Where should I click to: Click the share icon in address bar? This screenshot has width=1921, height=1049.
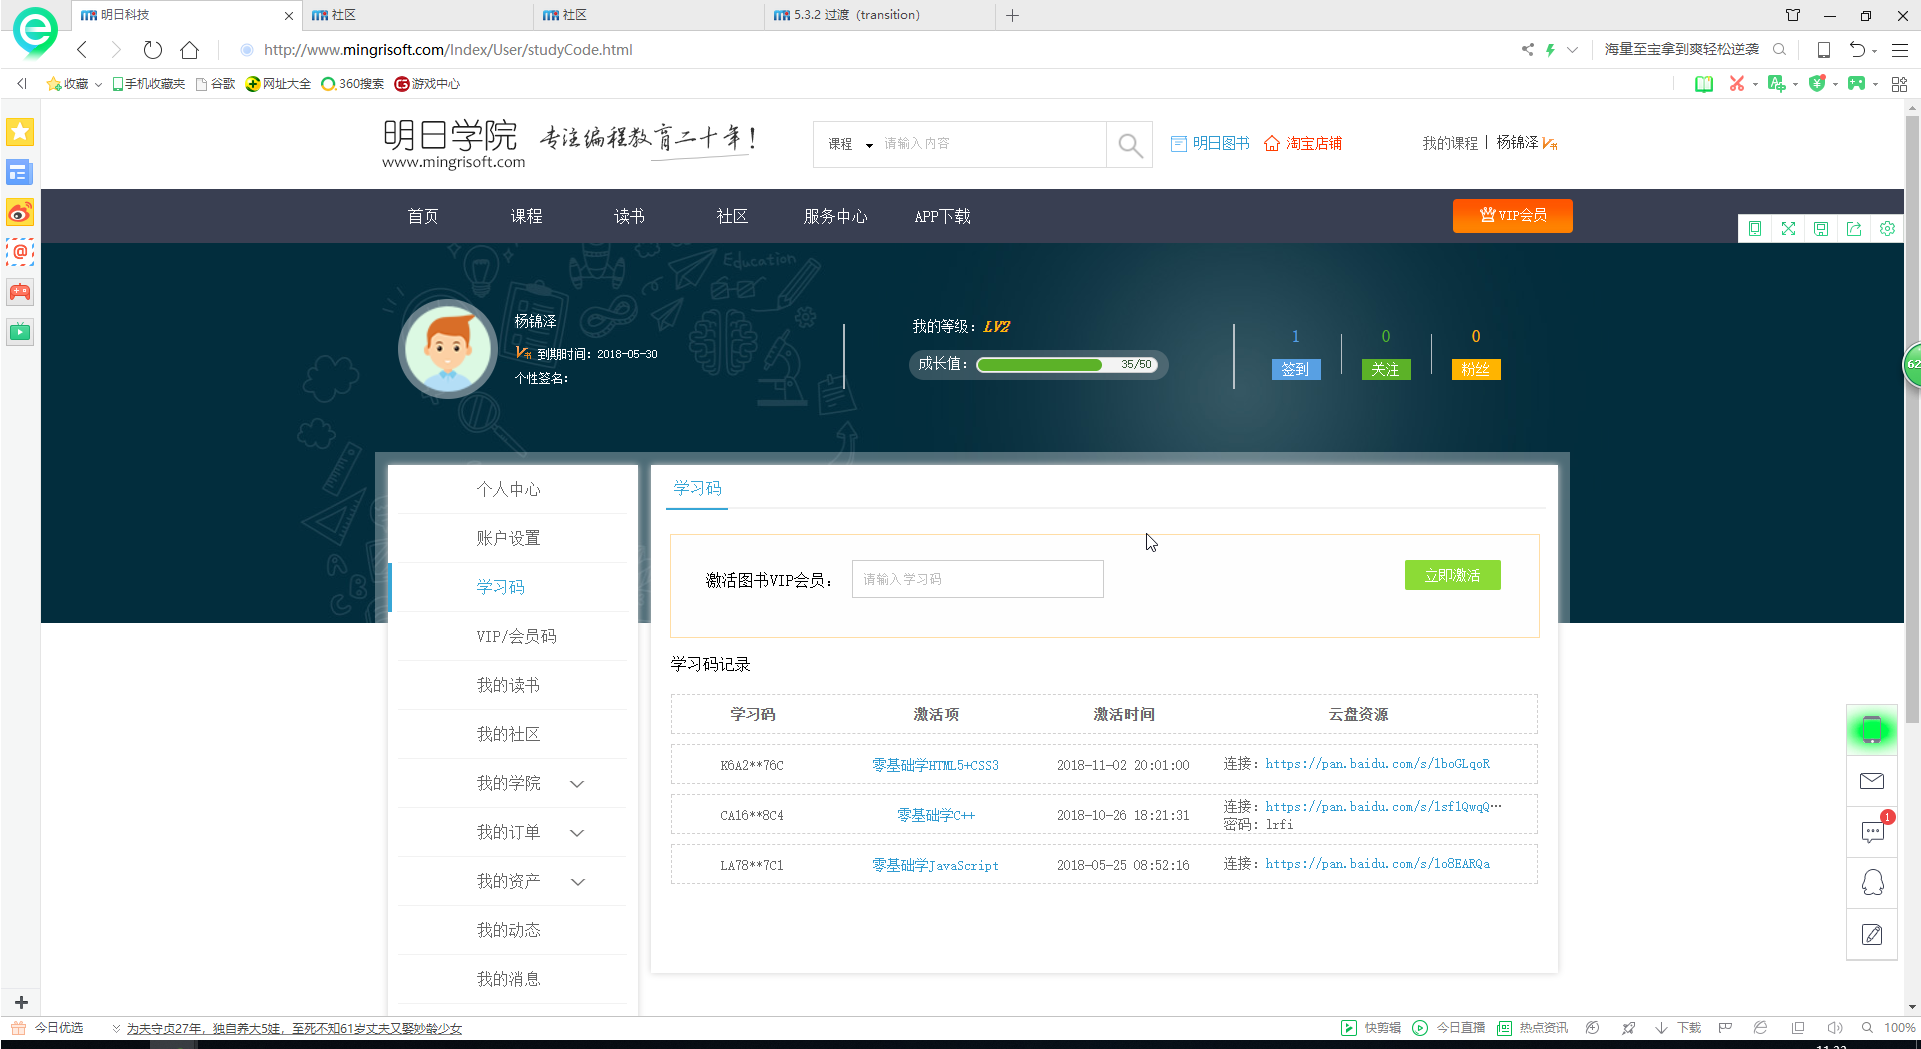pos(1528,50)
